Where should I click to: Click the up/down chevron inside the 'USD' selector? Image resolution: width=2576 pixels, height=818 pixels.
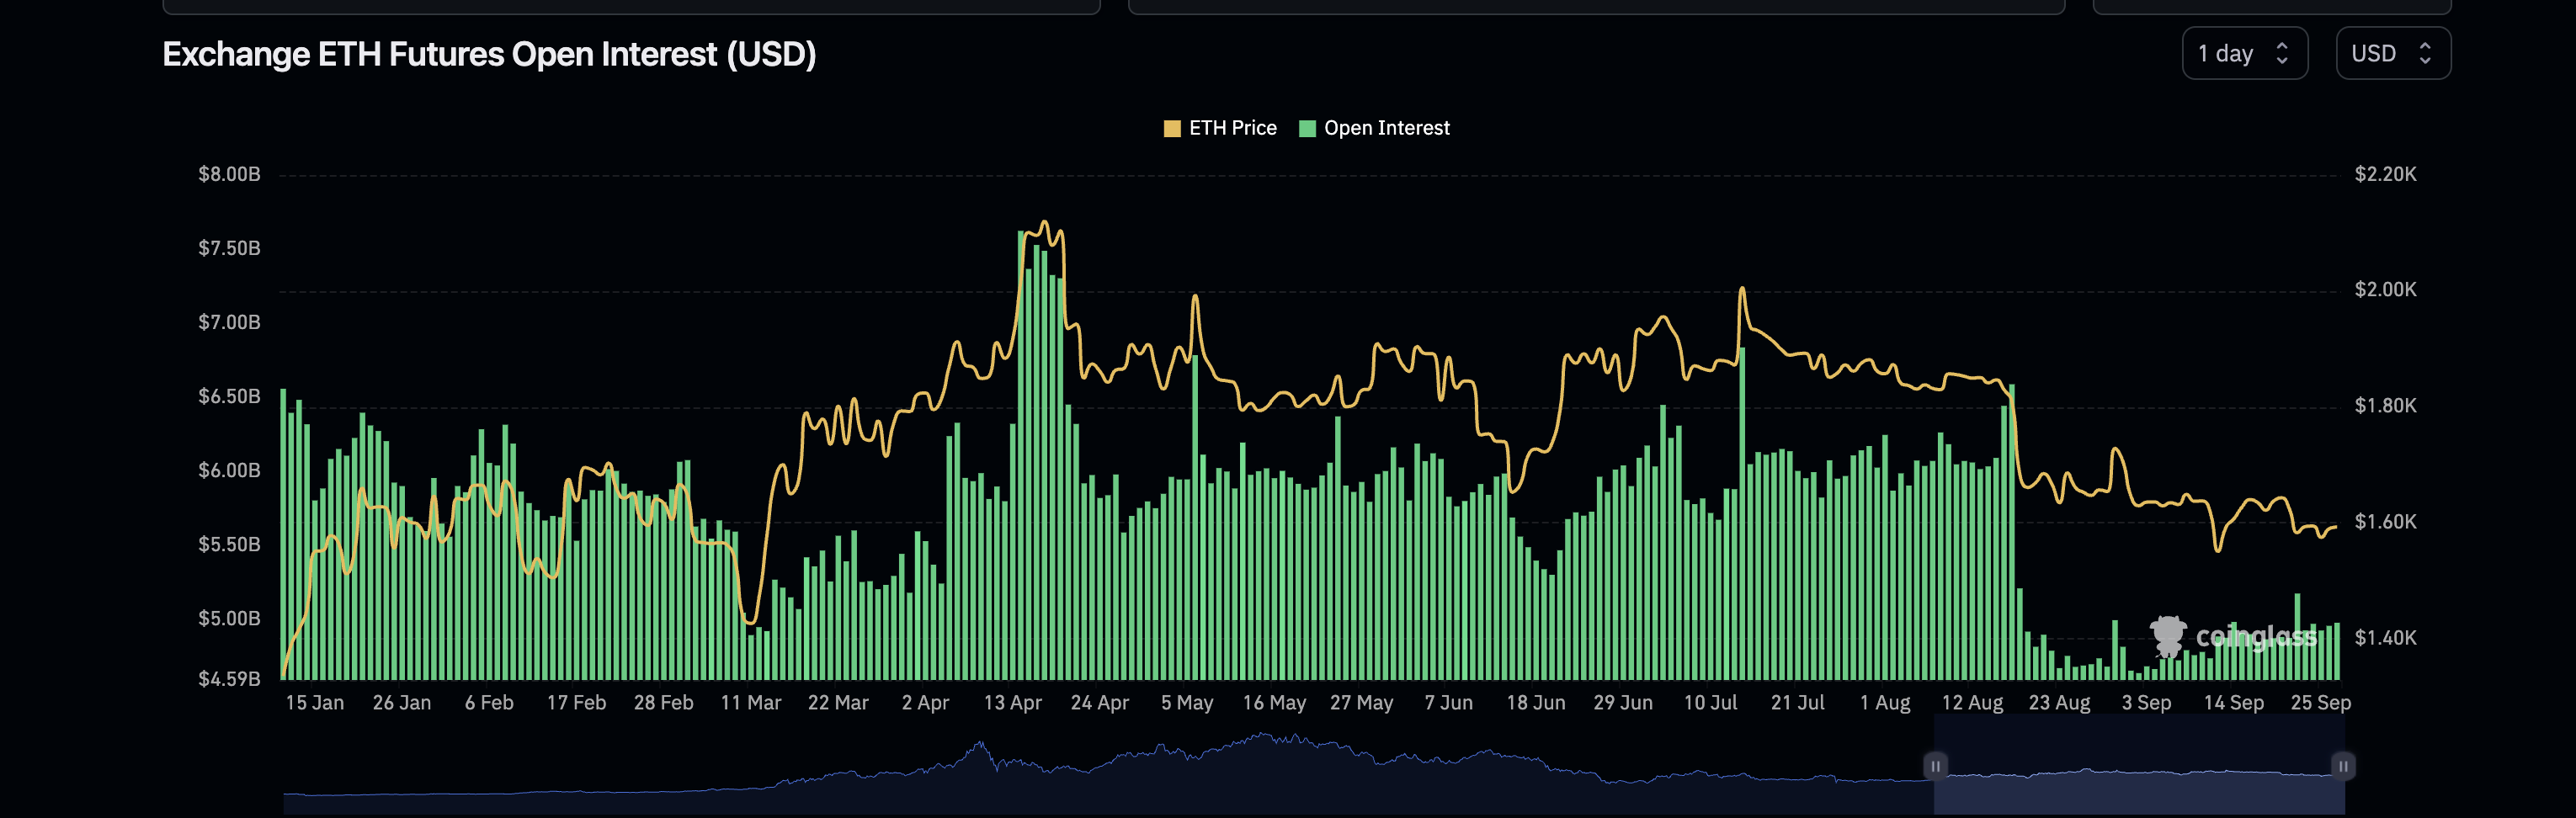pos(2428,54)
